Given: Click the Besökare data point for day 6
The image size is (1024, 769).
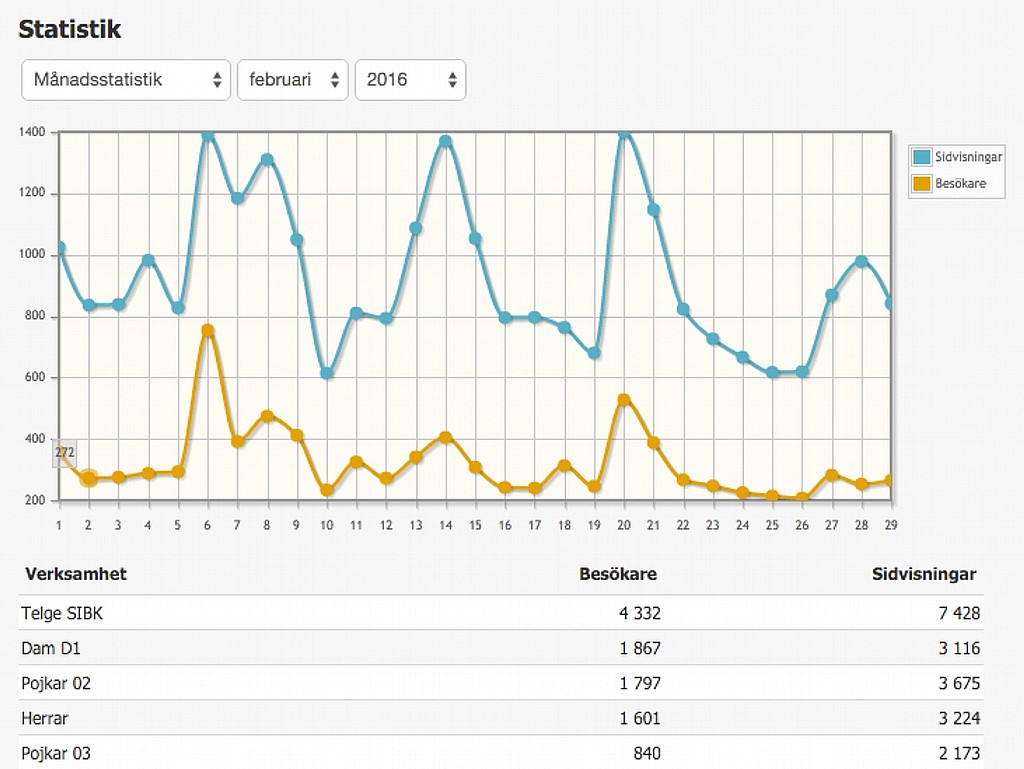Looking at the screenshot, I should click(208, 330).
